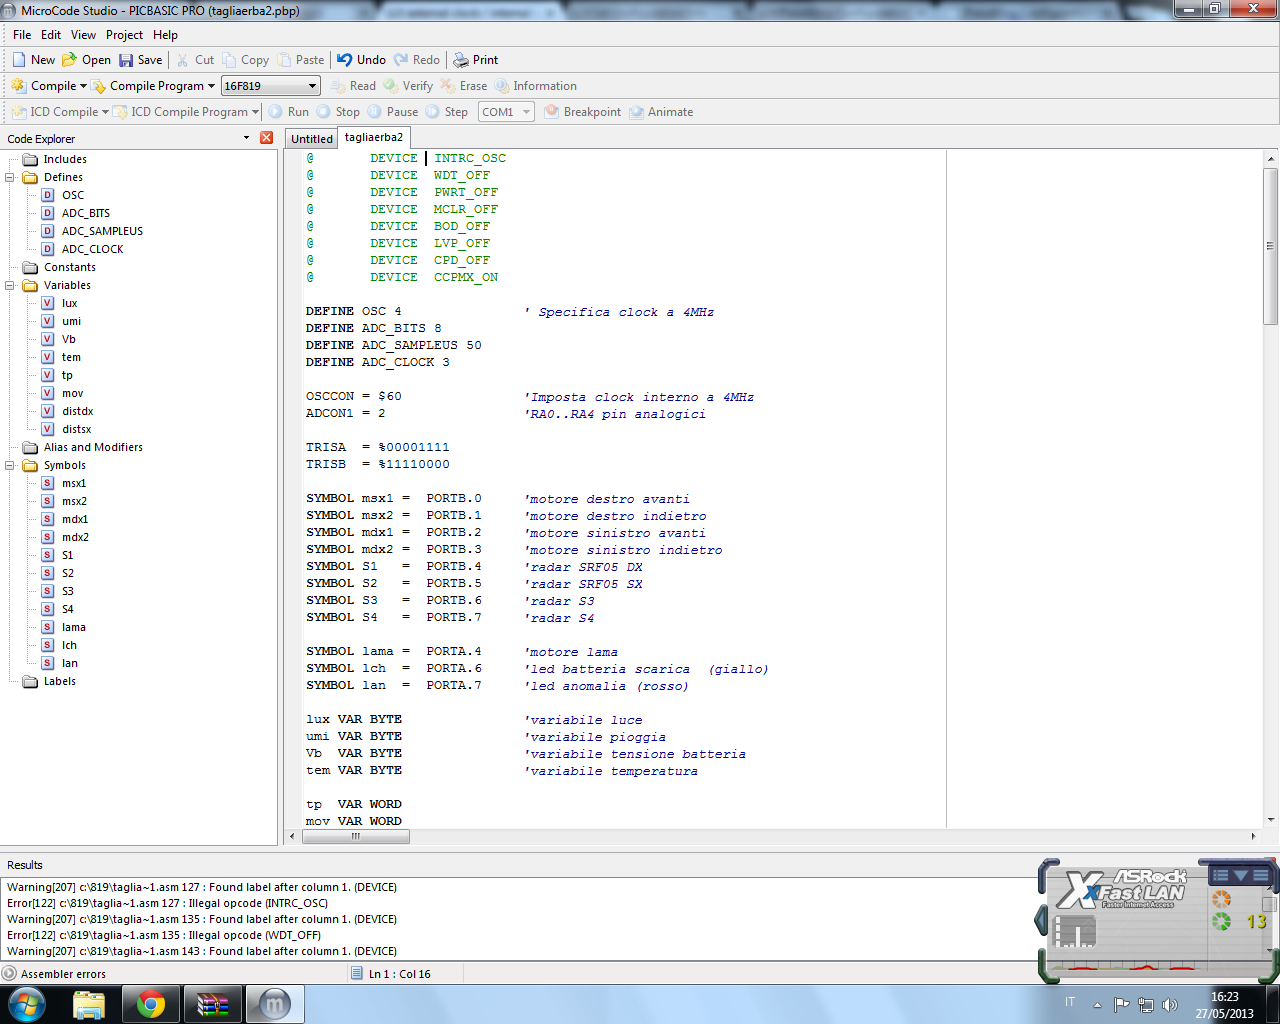
Task: Open Google Chrome from taskbar
Action: click(x=151, y=1003)
